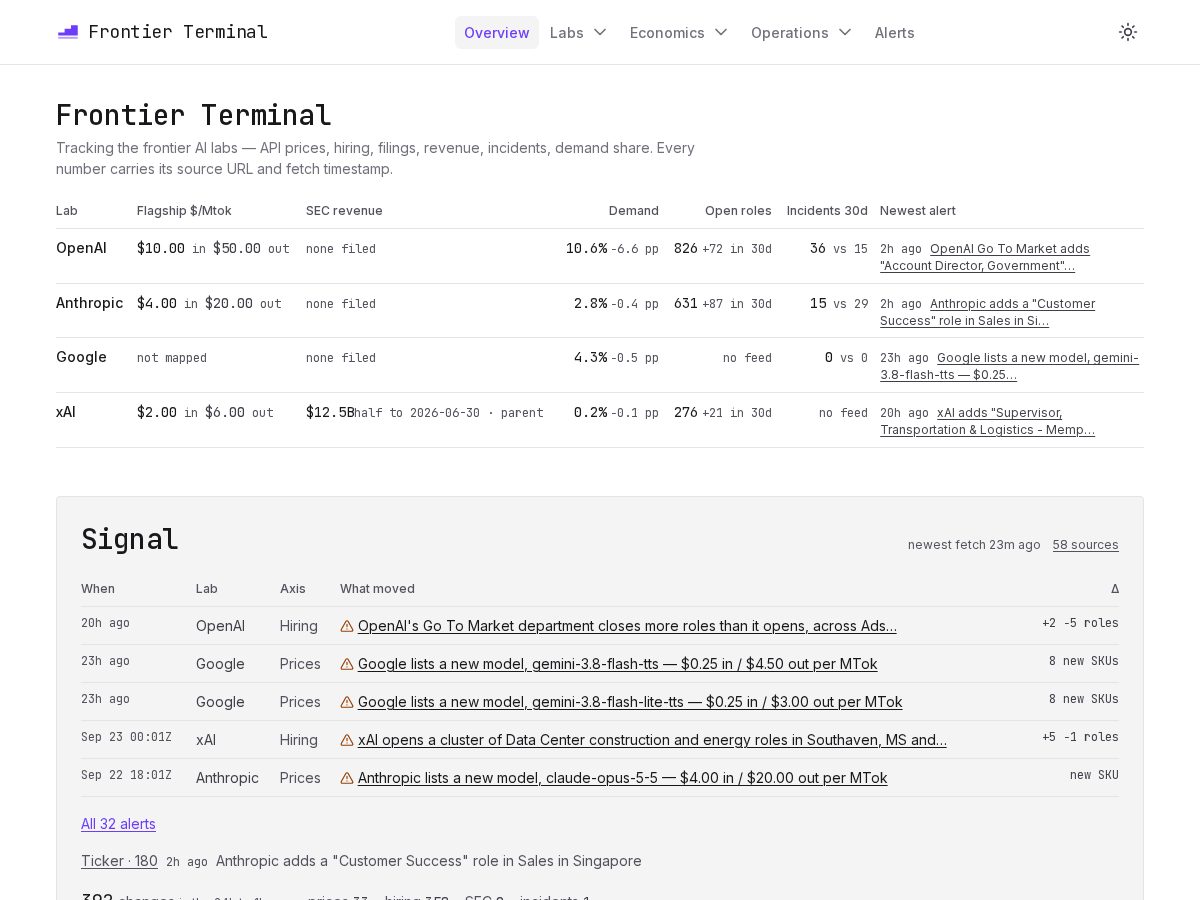
Task: Click the OpenAI lab name in table
Action: tap(81, 248)
